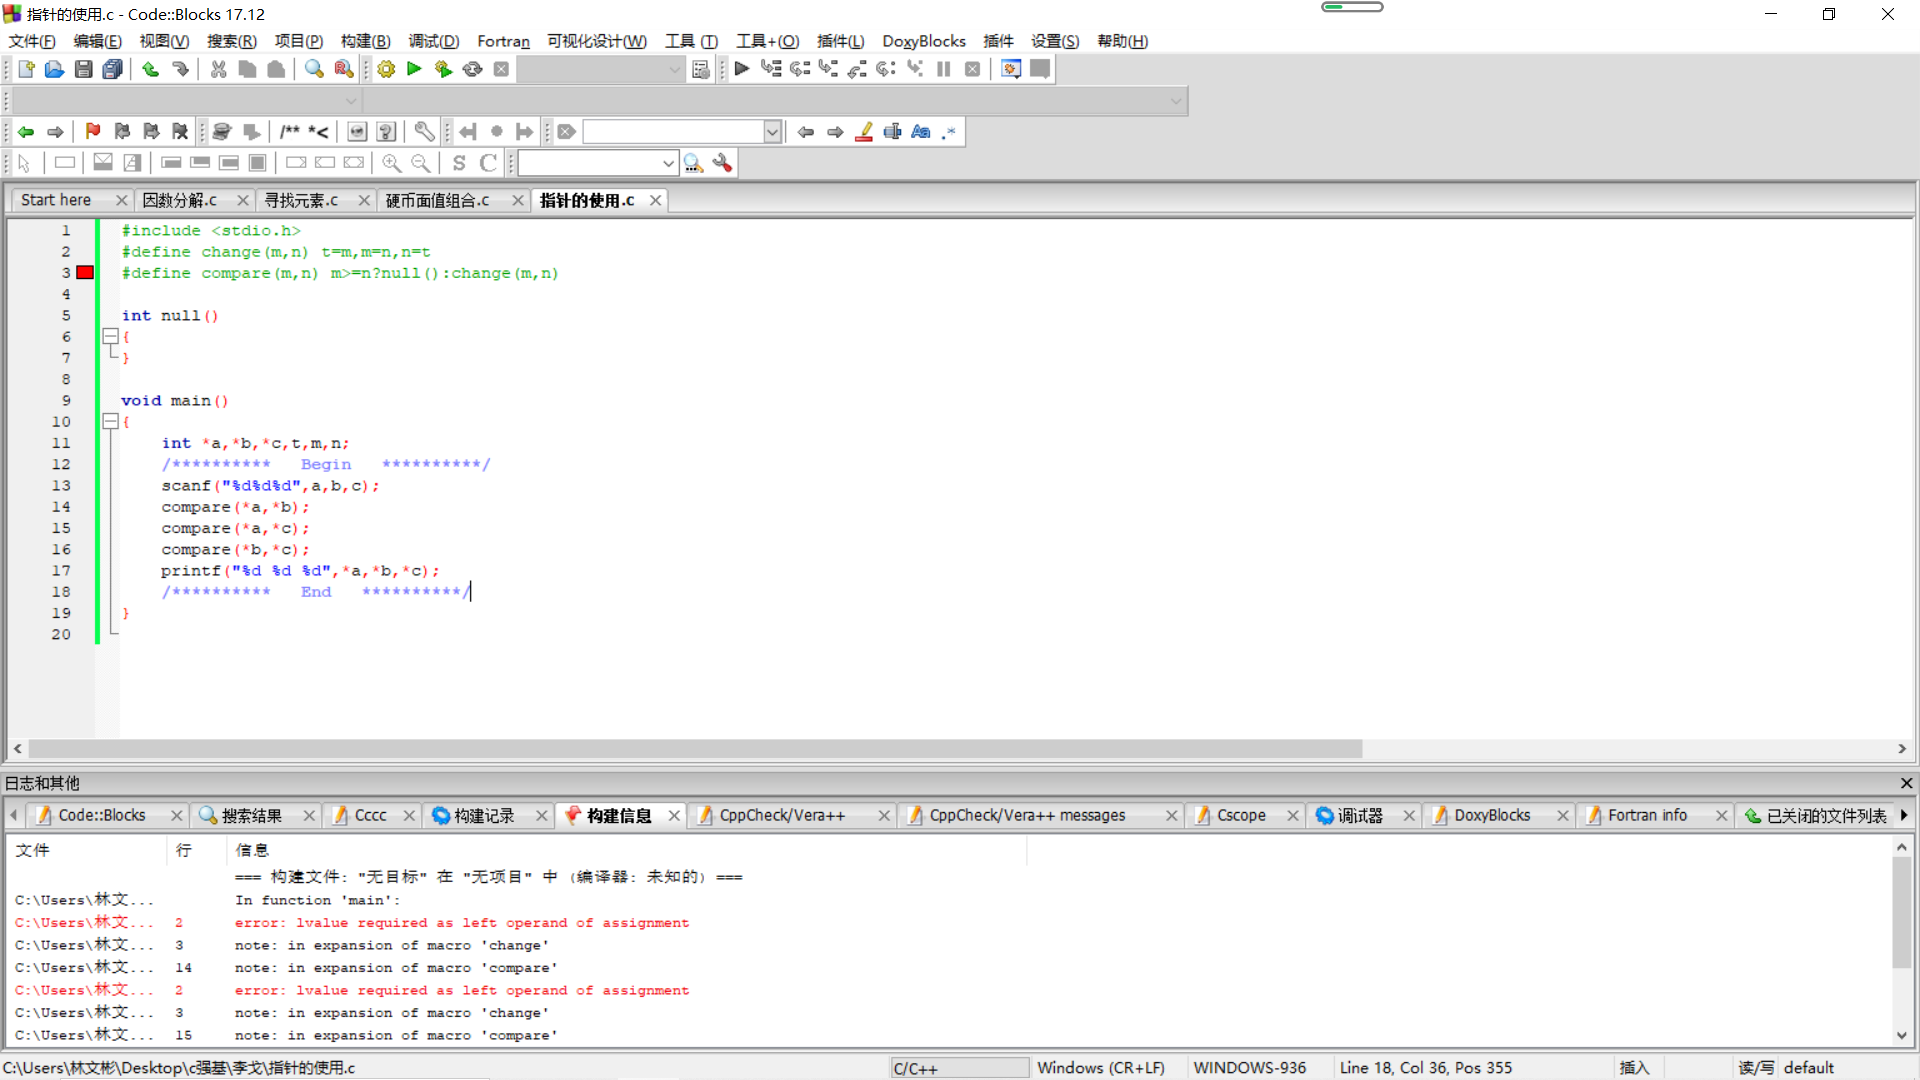
Task: Run the program with green play icon
Action: 414,69
